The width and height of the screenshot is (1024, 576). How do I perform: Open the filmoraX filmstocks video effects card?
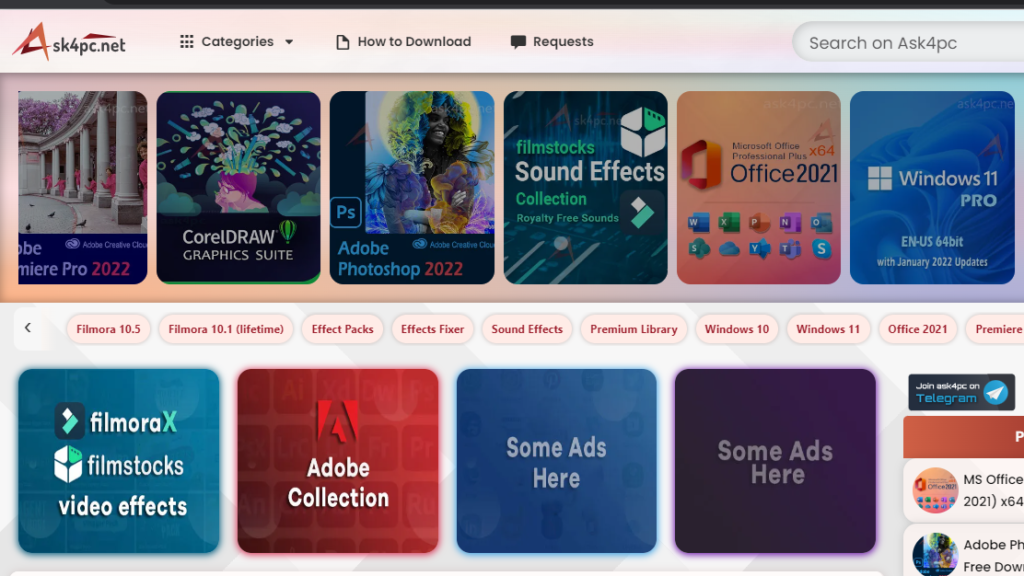[119, 461]
